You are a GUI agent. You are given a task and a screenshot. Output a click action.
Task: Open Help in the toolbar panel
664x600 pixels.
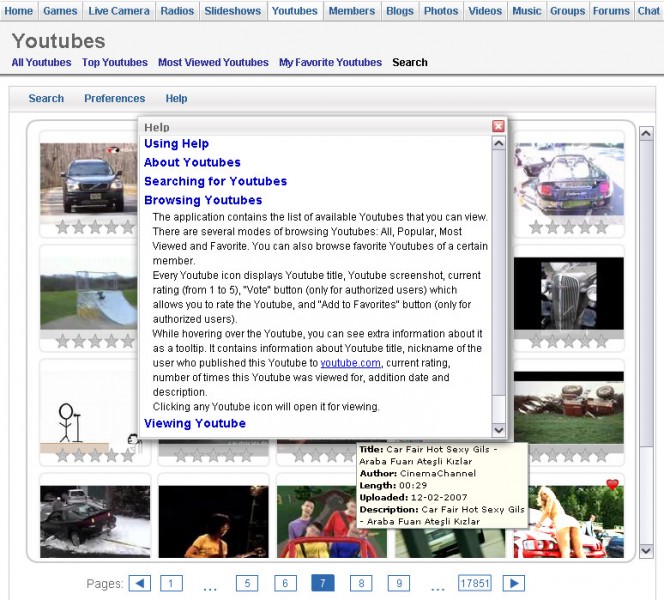(x=176, y=98)
